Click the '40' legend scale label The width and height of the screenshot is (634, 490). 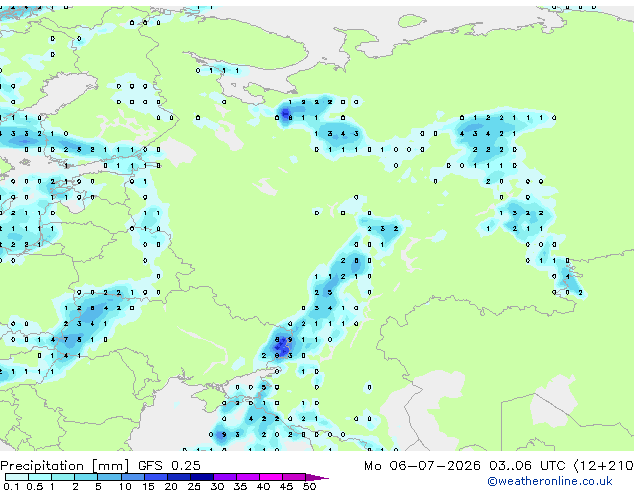pyautogui.click(x=263, y=486)
